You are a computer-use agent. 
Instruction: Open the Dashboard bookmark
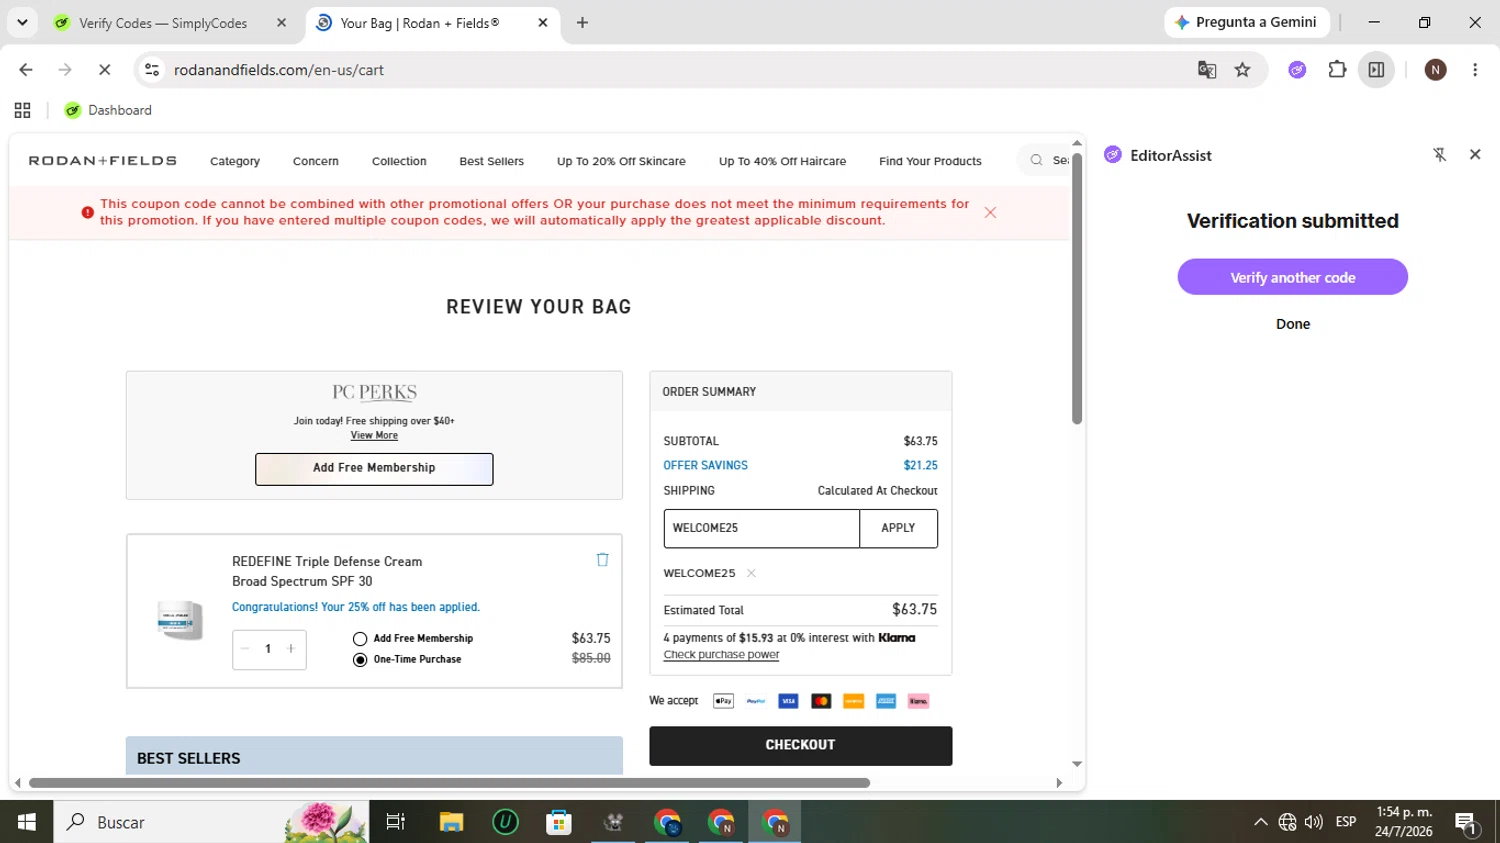point(108,110)
